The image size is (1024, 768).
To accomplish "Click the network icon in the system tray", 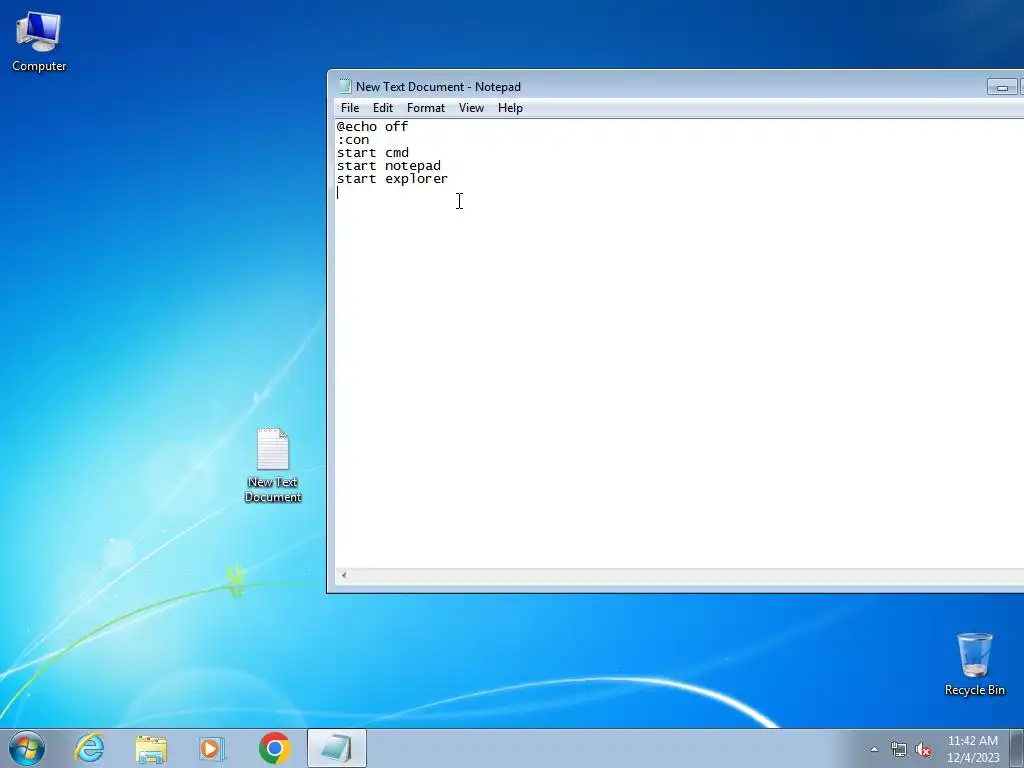I will click(899, 750).
